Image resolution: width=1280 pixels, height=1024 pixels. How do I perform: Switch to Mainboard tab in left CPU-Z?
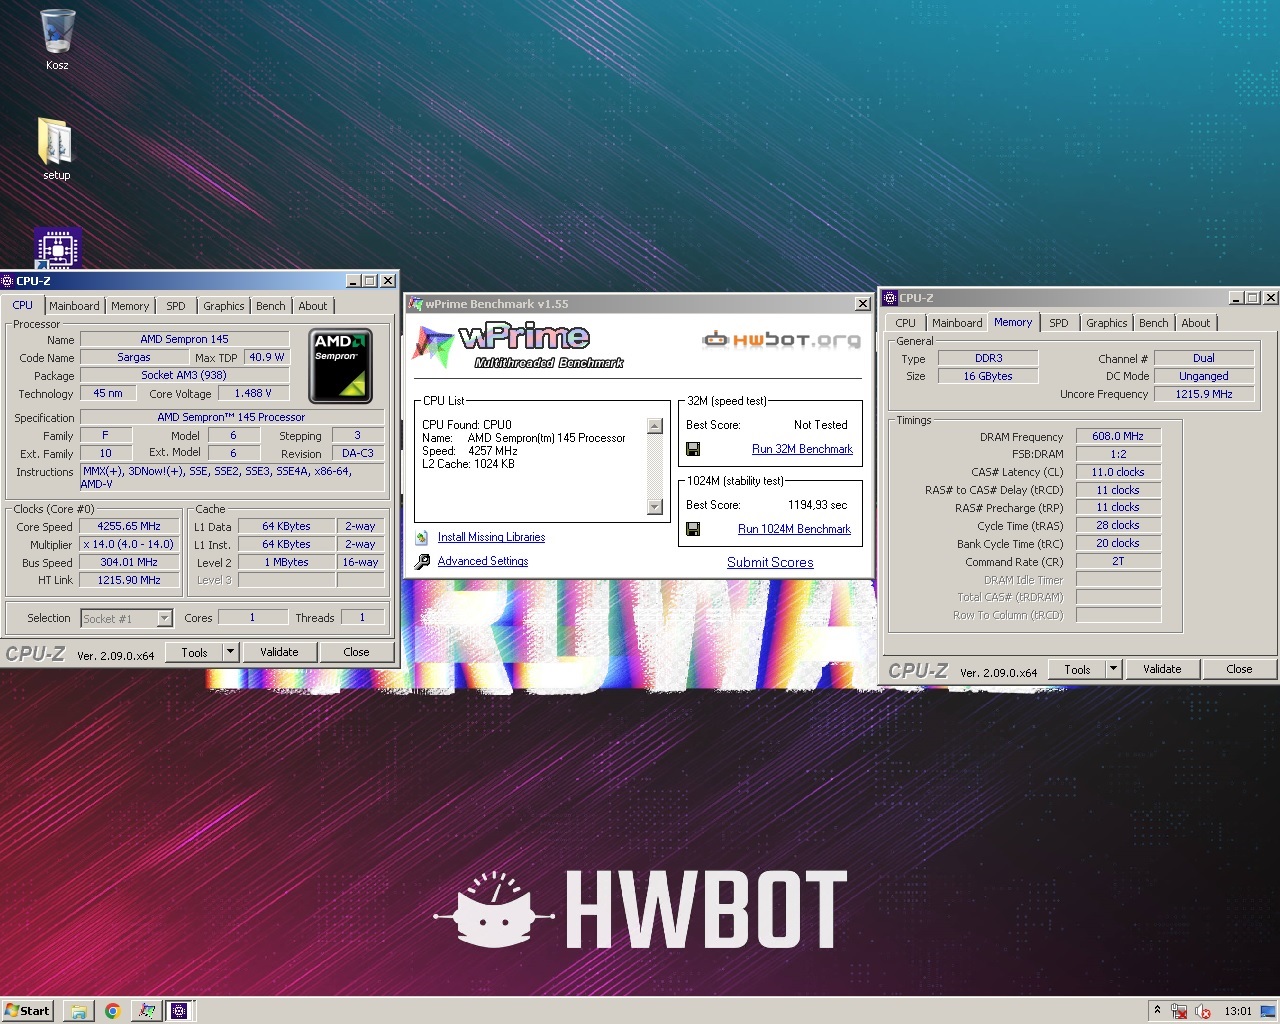tap(74, 306)
